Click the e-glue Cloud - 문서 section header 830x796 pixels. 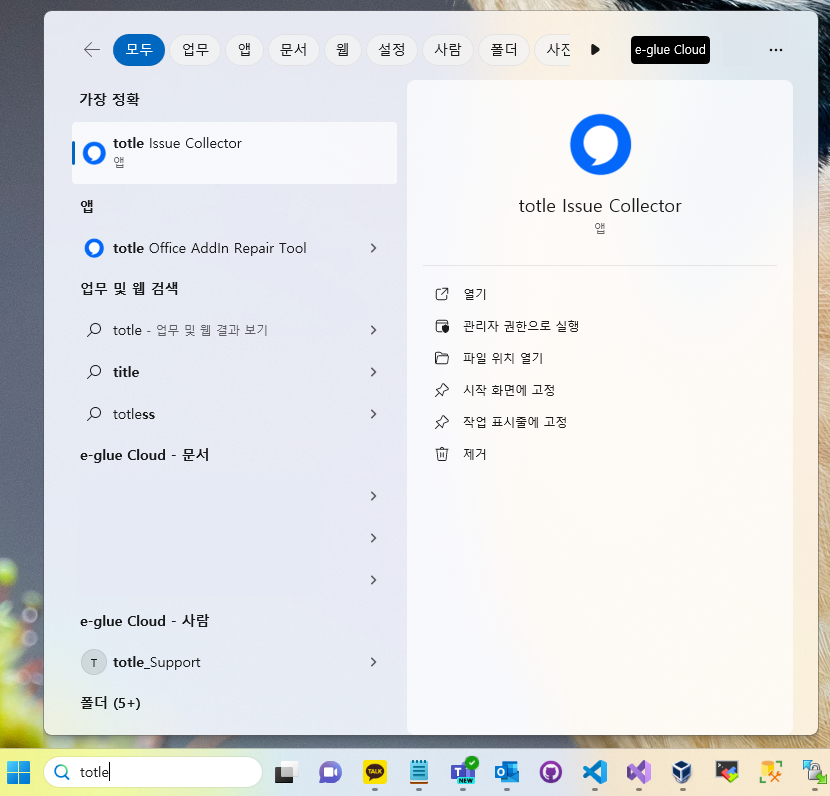(145, 455)
